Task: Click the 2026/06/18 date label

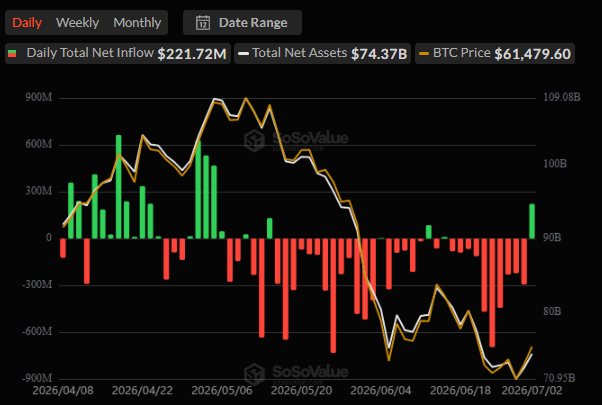Action: pos(460,391)
